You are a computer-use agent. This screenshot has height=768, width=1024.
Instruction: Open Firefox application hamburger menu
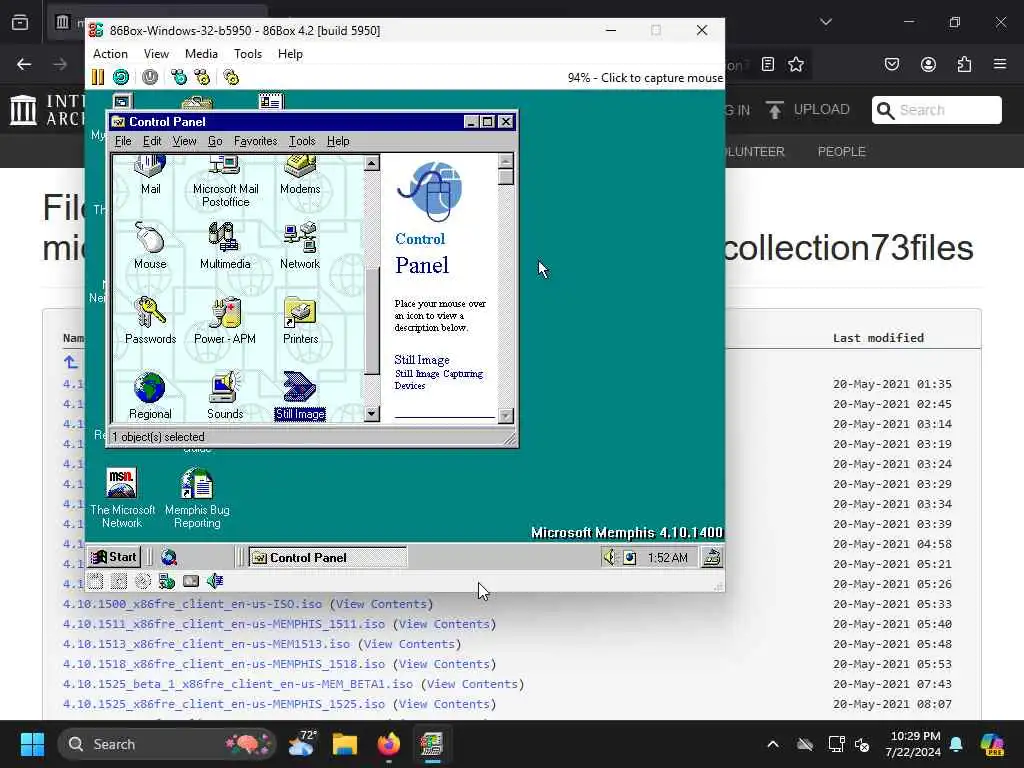(1000, 64)
